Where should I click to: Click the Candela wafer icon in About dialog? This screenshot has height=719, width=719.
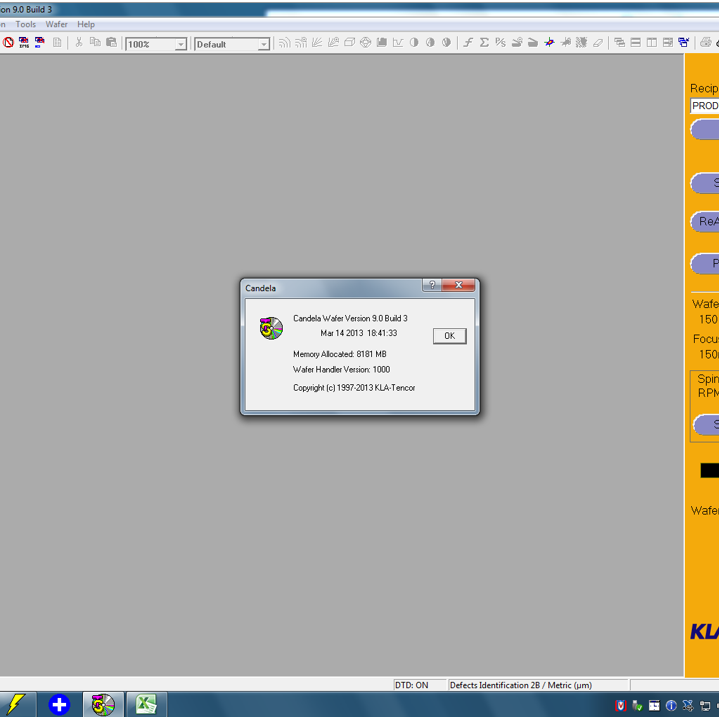tap(271, 328)
